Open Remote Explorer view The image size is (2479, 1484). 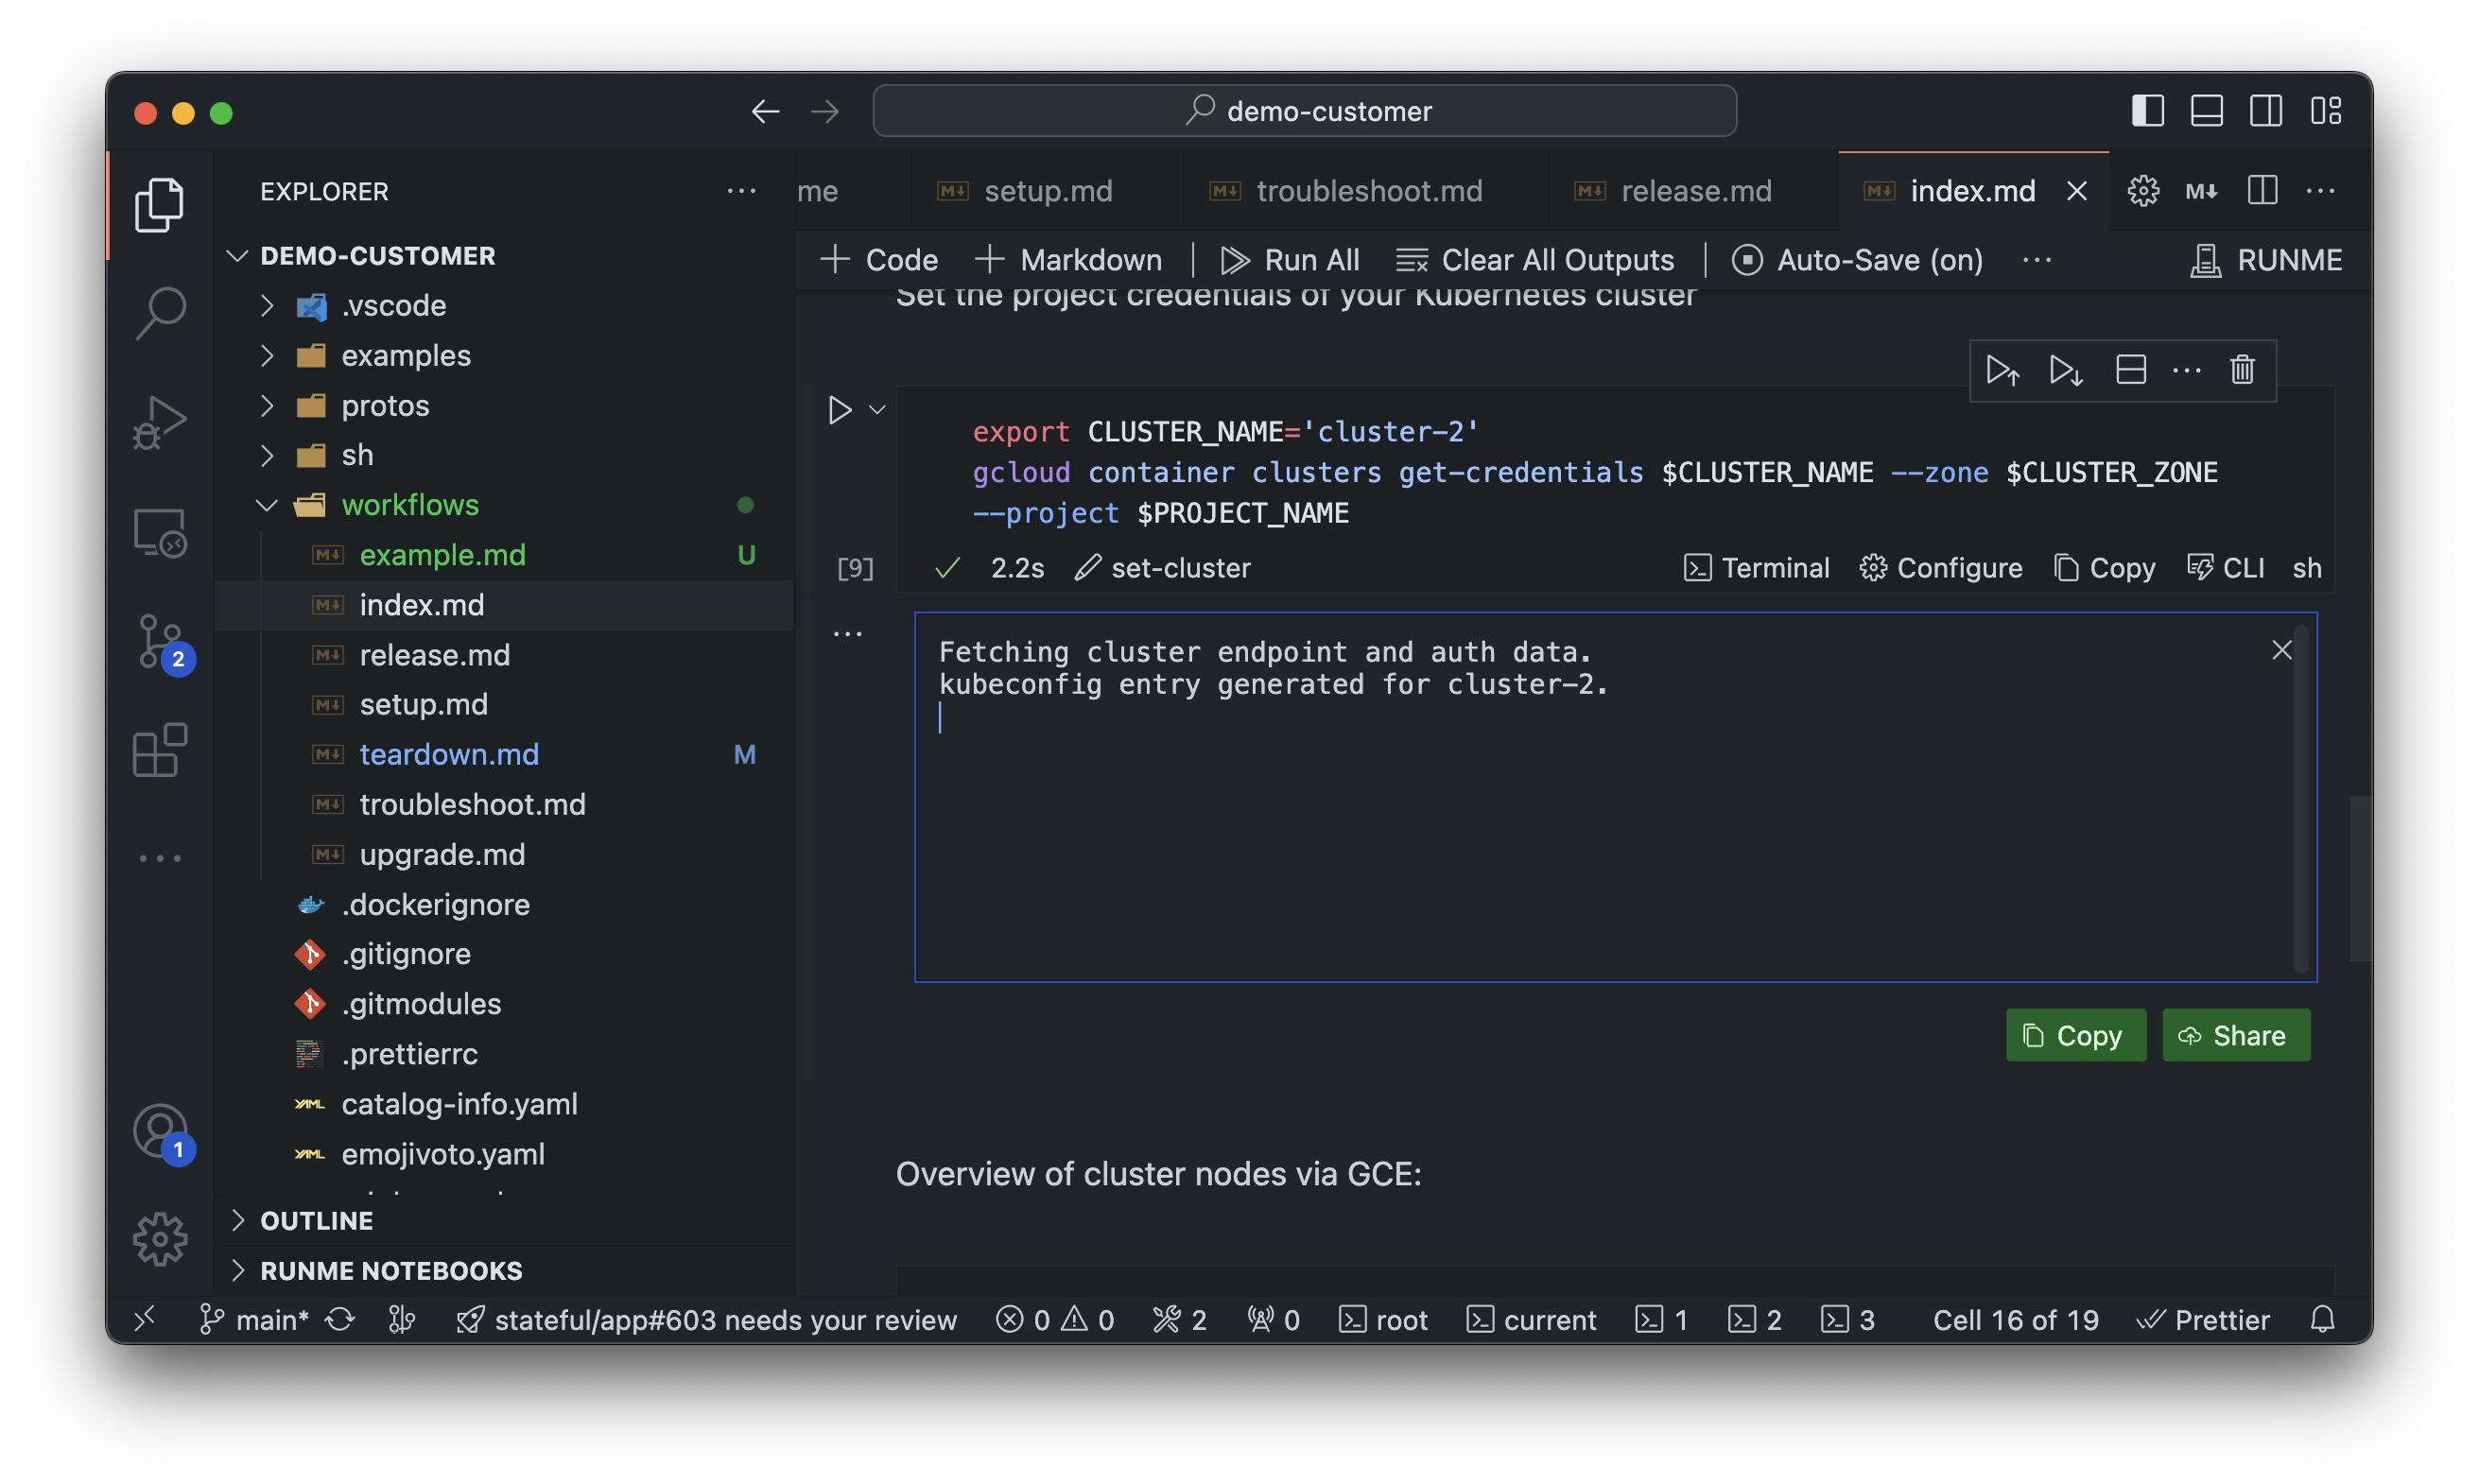(160, 531)
